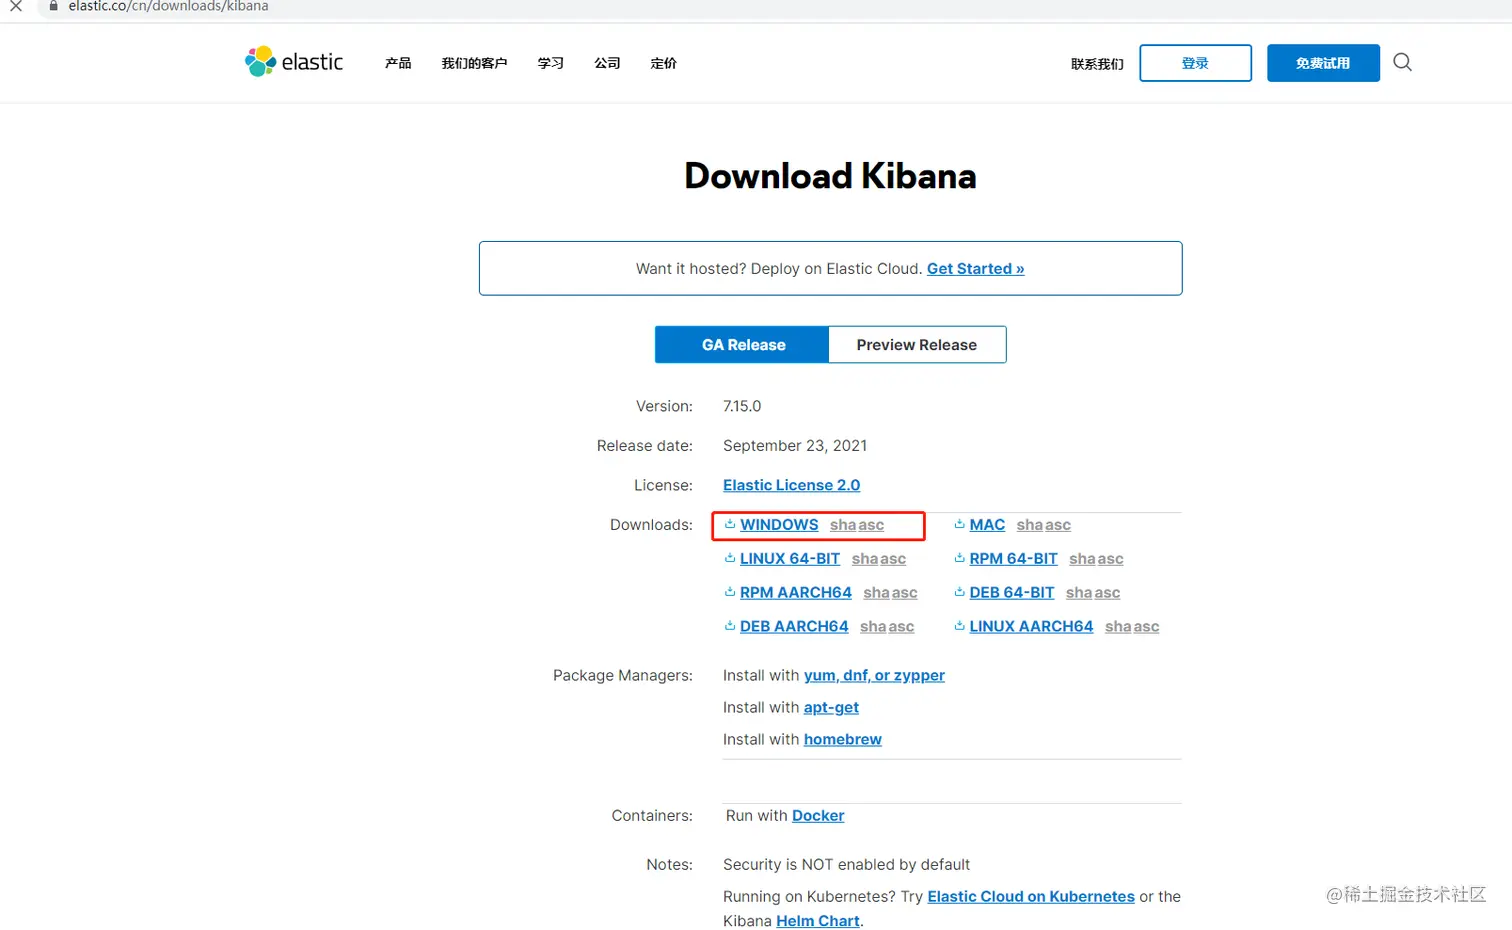Viewport: 1512px width, 930px height.
Task: Click the Elastic logo
Action: pos(294,62)
